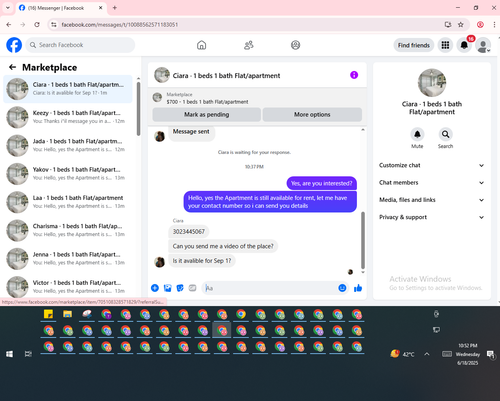Click the Search Facebook field
The image size is (500, 401).
pyautogui.click(x=80, y=45)
